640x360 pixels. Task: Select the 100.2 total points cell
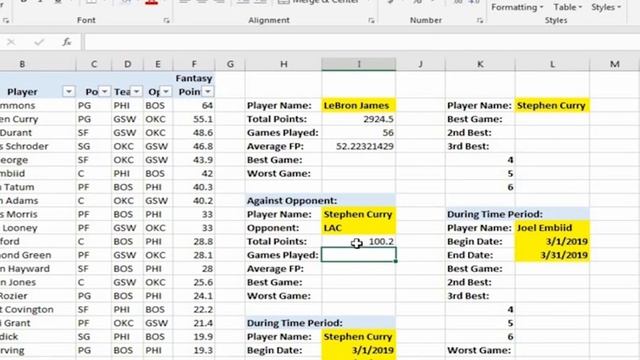358,242
